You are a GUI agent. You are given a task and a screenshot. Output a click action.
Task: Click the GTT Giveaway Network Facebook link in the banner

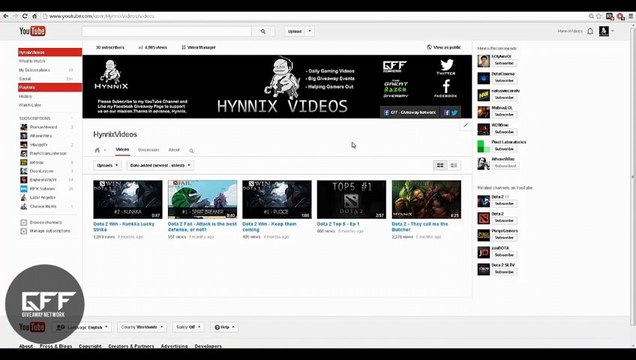pos(410,112)
